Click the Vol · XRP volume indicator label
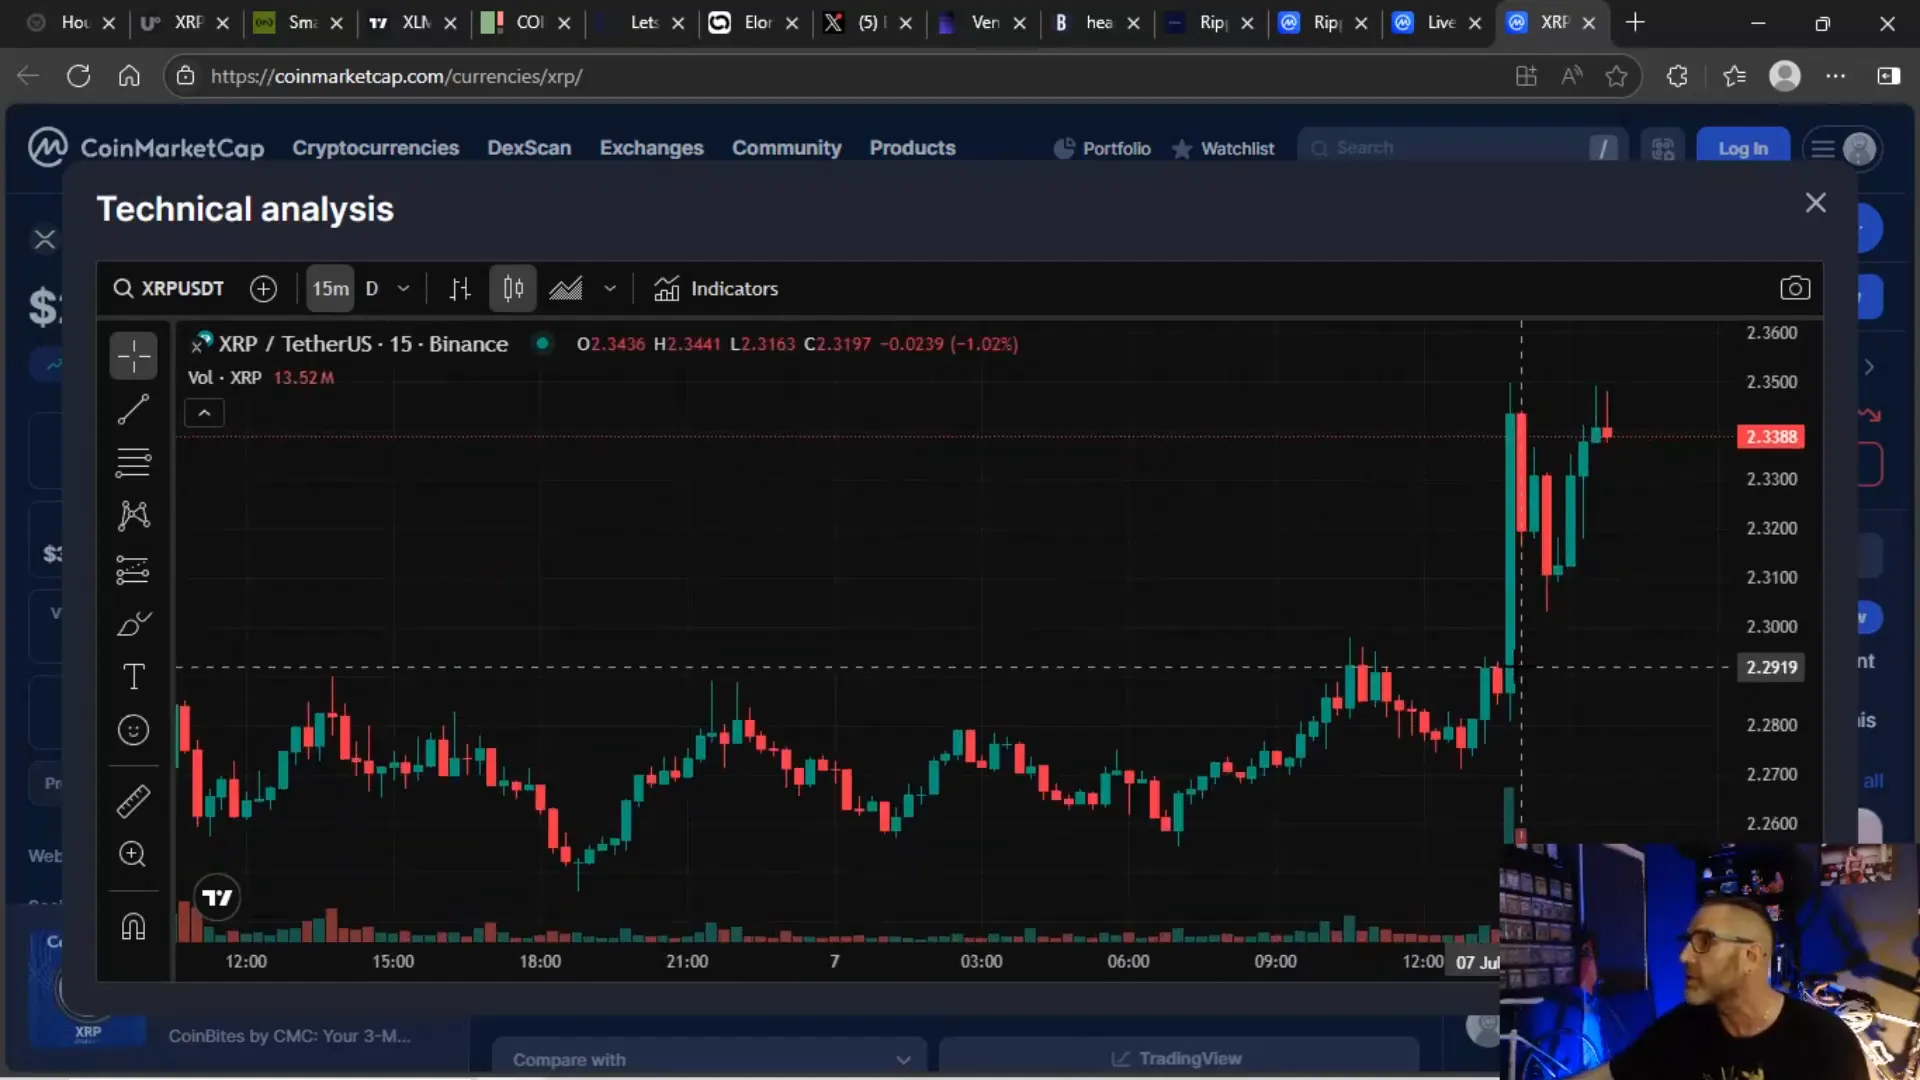The image size is (1920, 1080). pyautogui.click(x=225, y=378)
